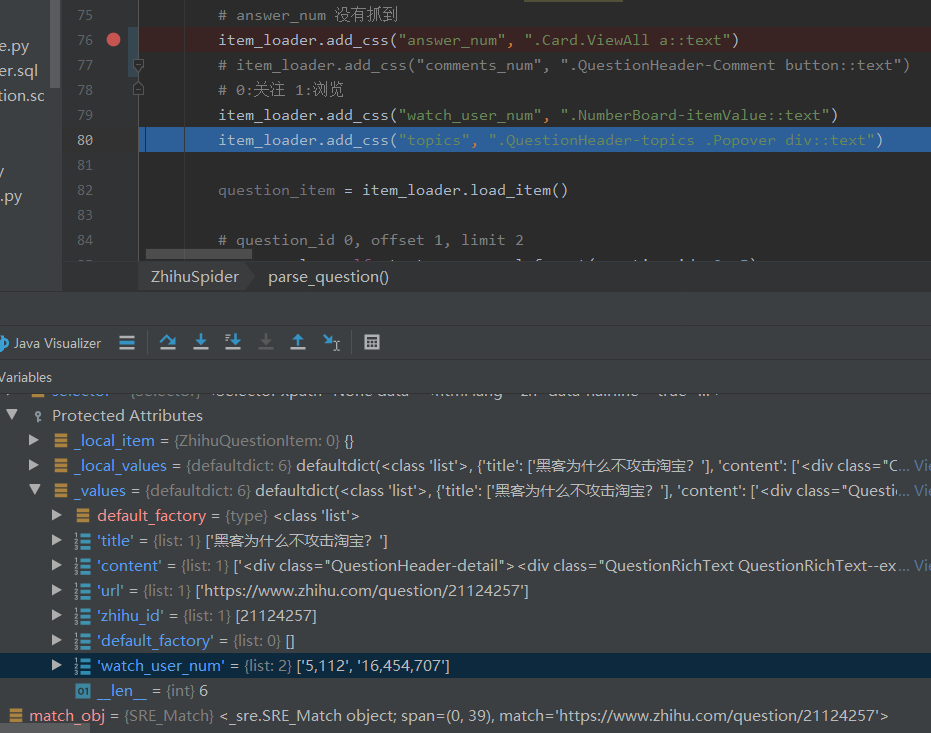Click the _local_values field icon

(x=61, y=465)
